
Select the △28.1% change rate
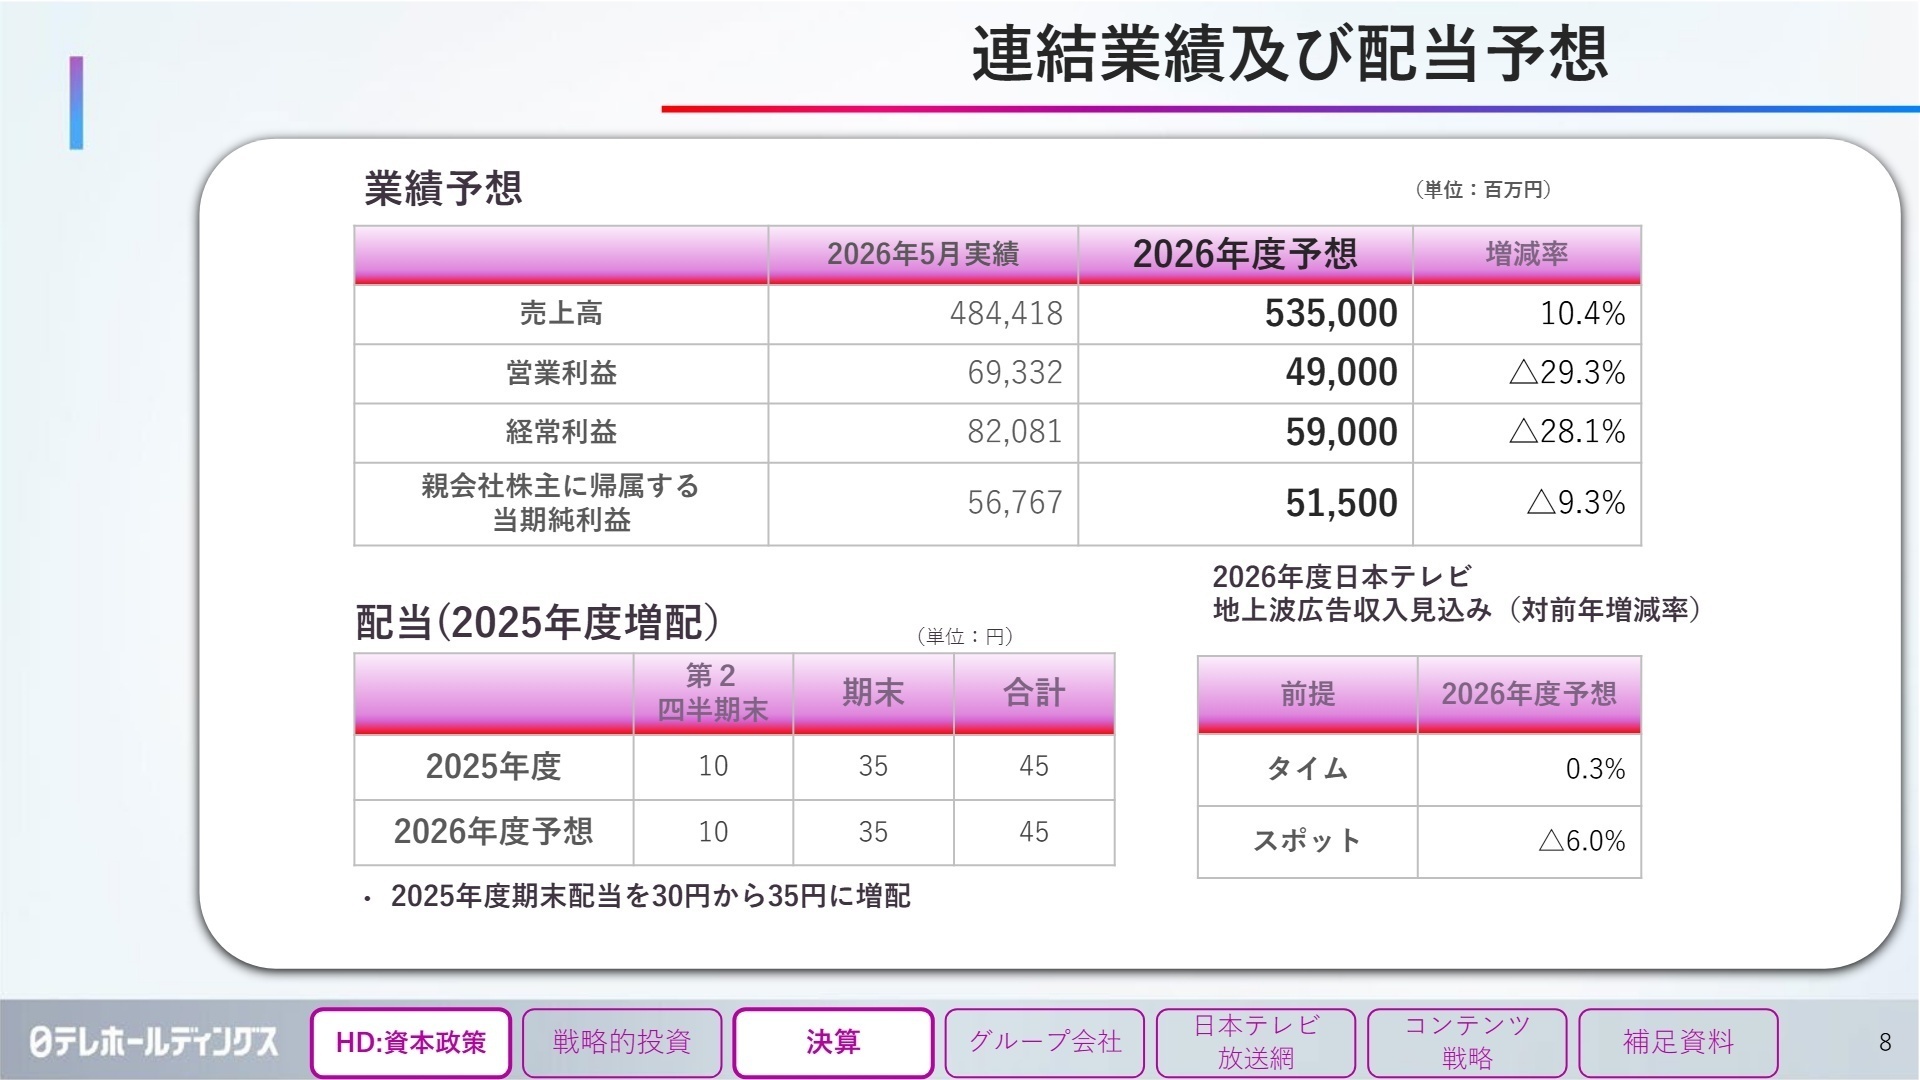point(1567,432)
